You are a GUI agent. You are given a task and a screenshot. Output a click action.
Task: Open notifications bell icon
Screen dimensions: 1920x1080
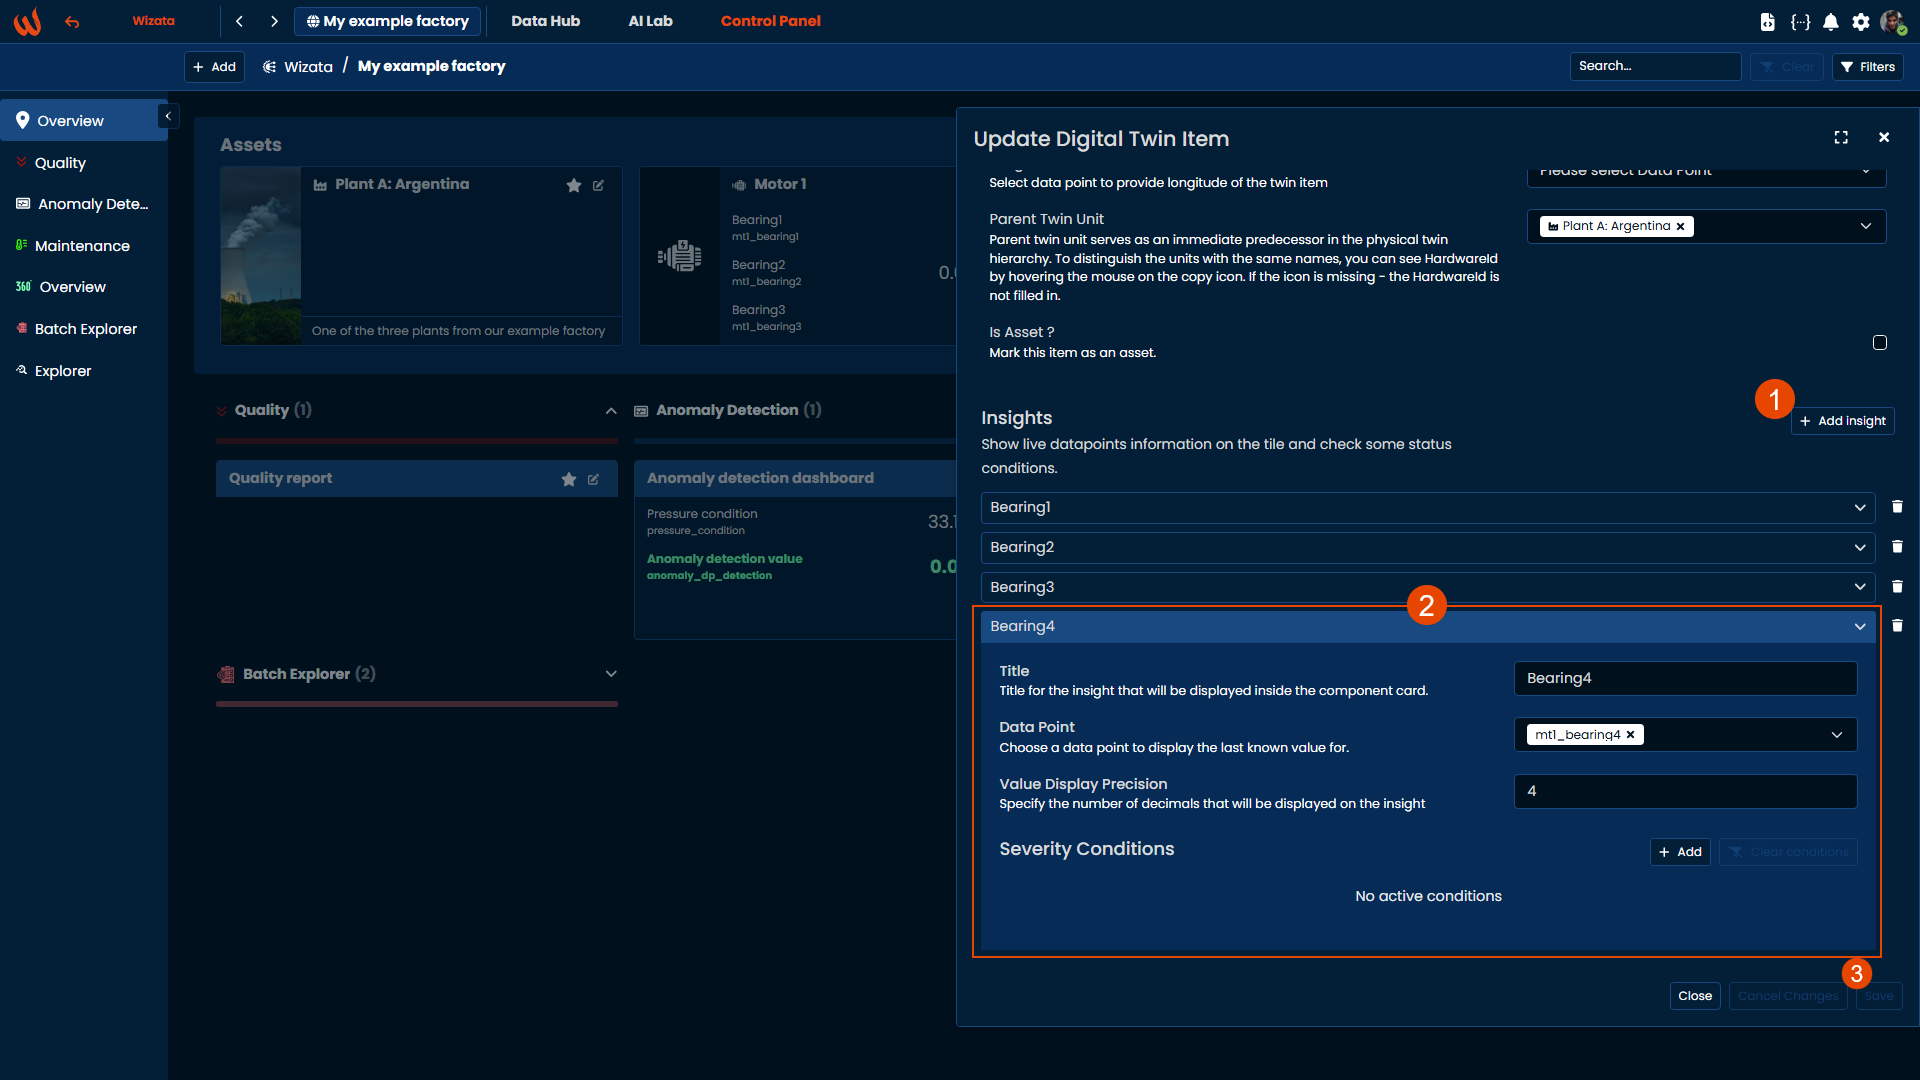(1831, 22)
